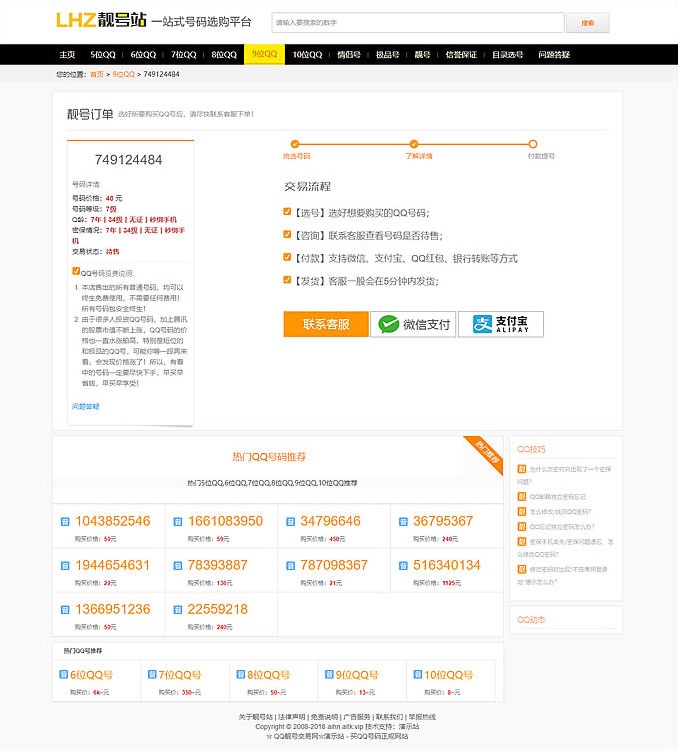The image size is (678, 751).
Task: Uncheck the QQ号码资费说明 checkbox
Action: pyautogui.click(x=76, y=271)
